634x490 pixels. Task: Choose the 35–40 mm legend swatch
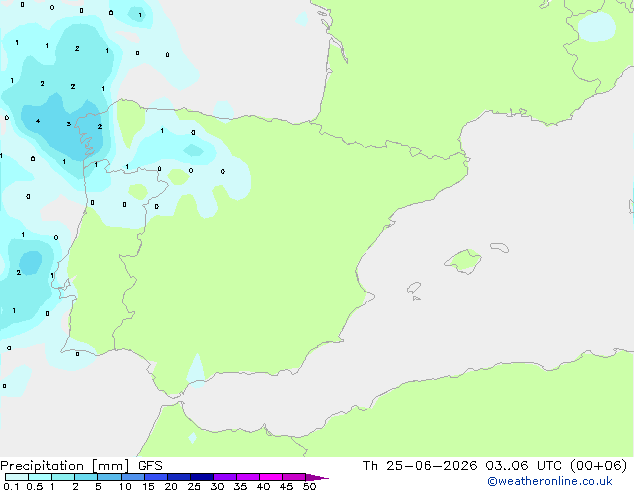point(248,477)
